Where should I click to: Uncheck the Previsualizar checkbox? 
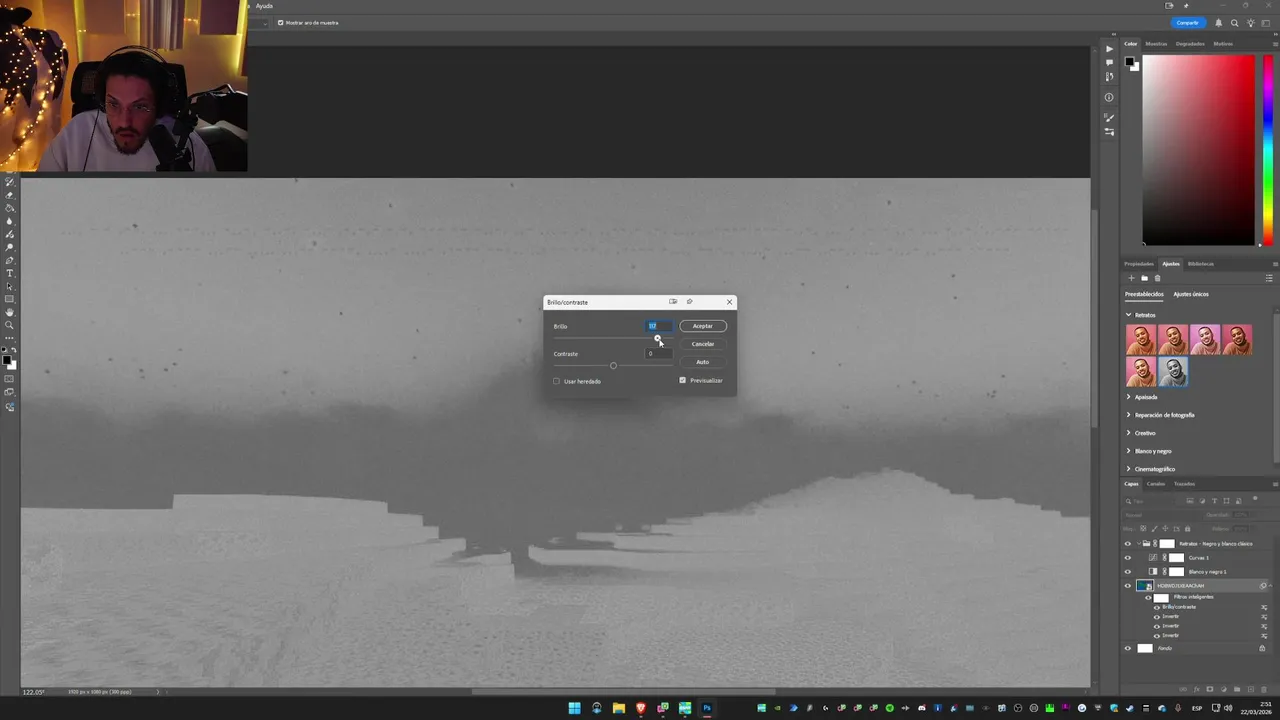[683, 380]
